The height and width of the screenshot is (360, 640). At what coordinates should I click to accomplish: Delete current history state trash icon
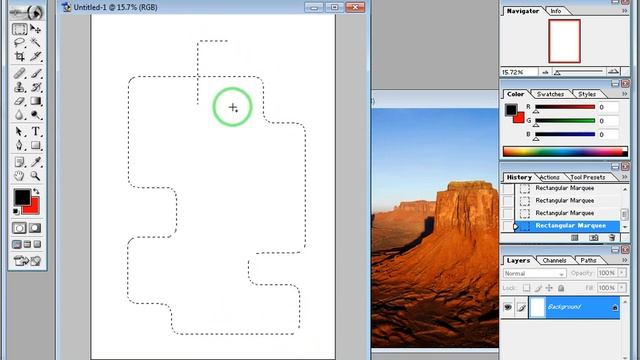coord(612,238)
